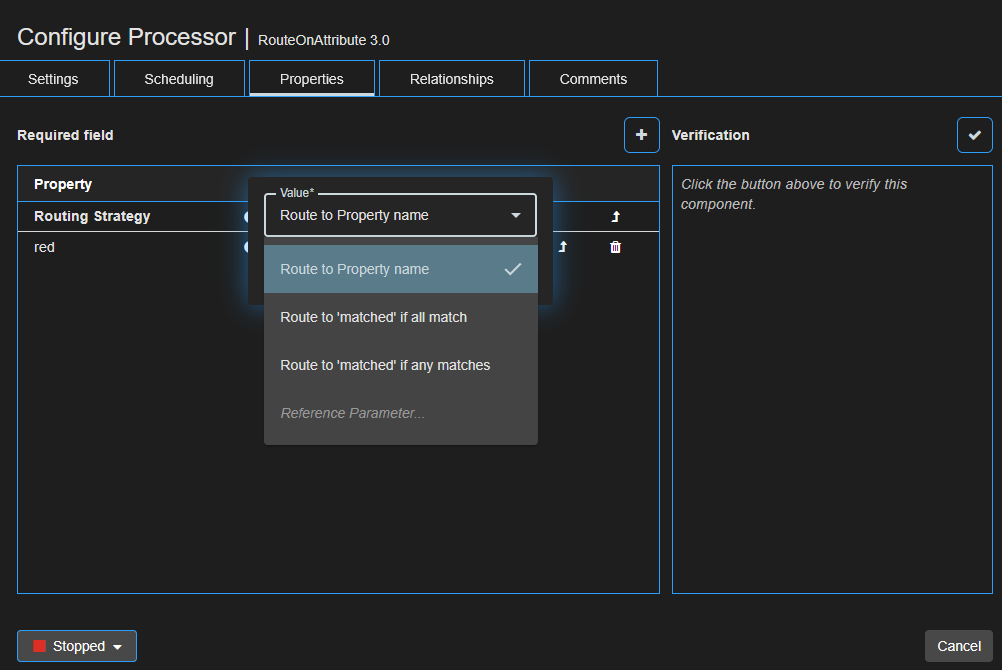
Task: Click the red Stopped status square
Action: tap(40, 646)
